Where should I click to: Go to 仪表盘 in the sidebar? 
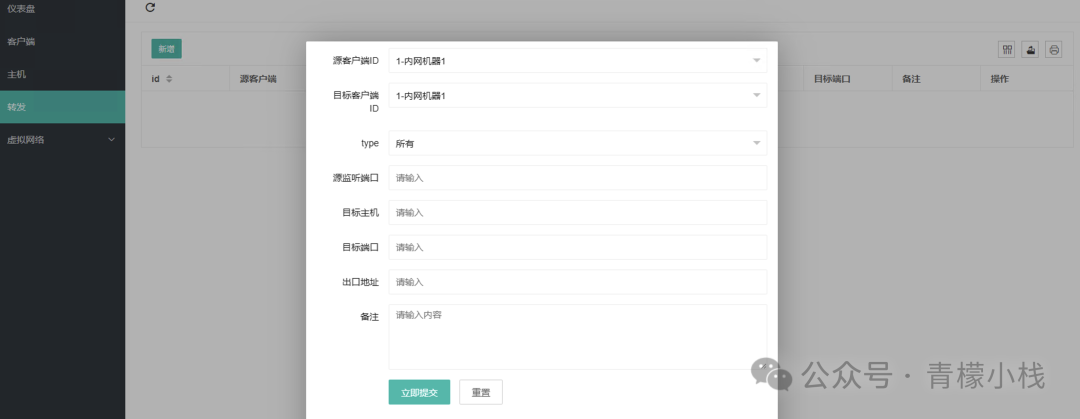(x=22, y=9)
